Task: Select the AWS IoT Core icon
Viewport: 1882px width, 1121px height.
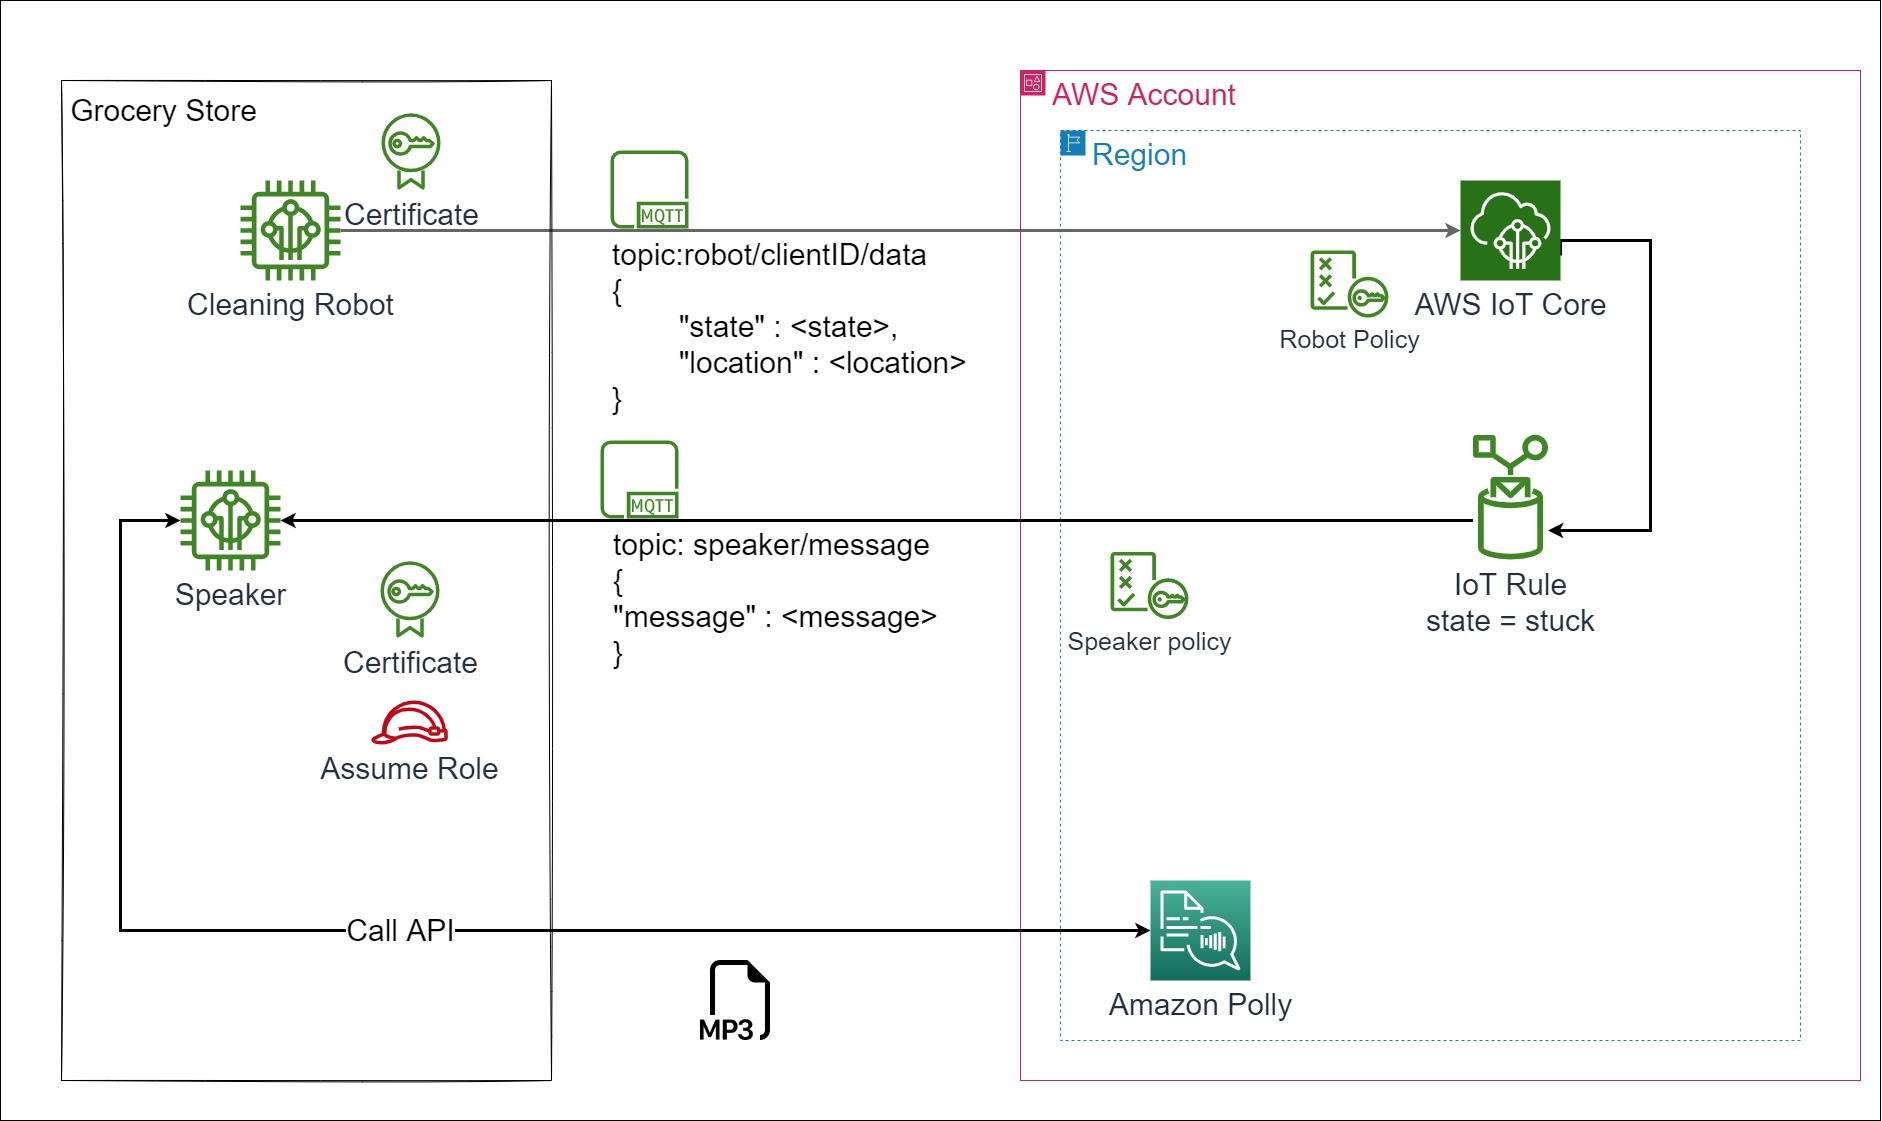Action: pyautogui.click(x=1510, y=230)
